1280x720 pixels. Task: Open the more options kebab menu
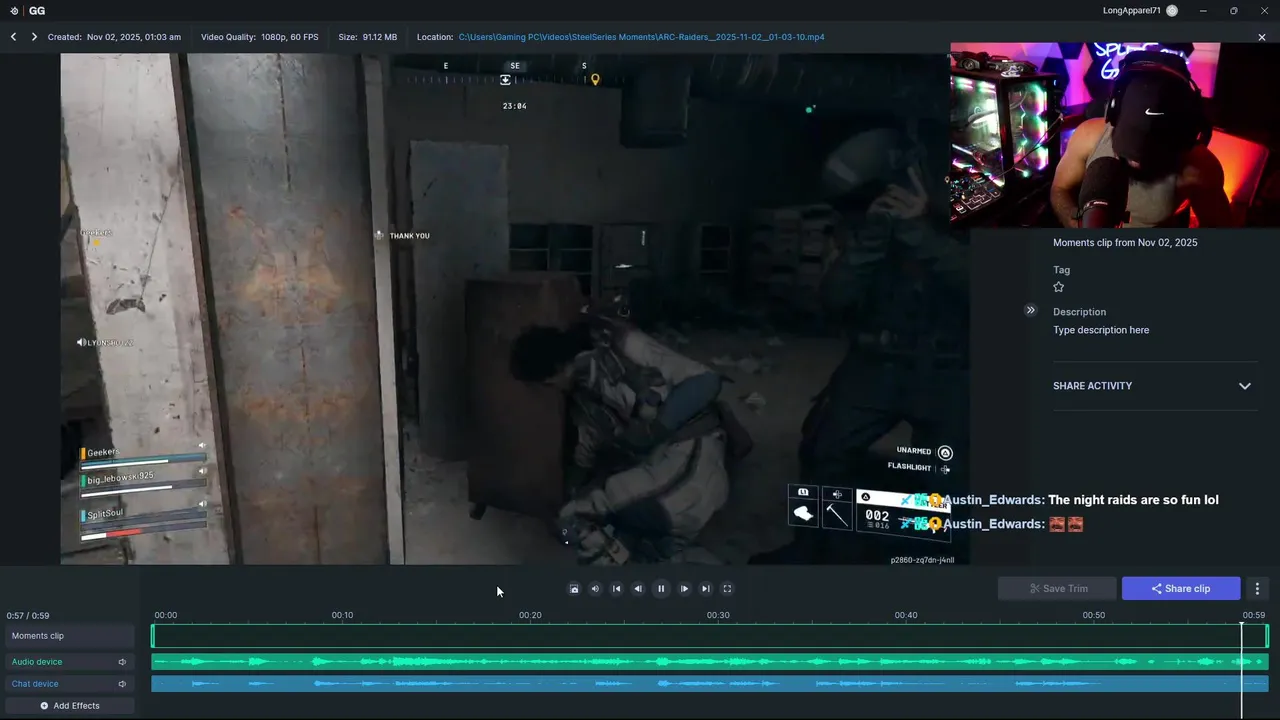point(1257,588)
